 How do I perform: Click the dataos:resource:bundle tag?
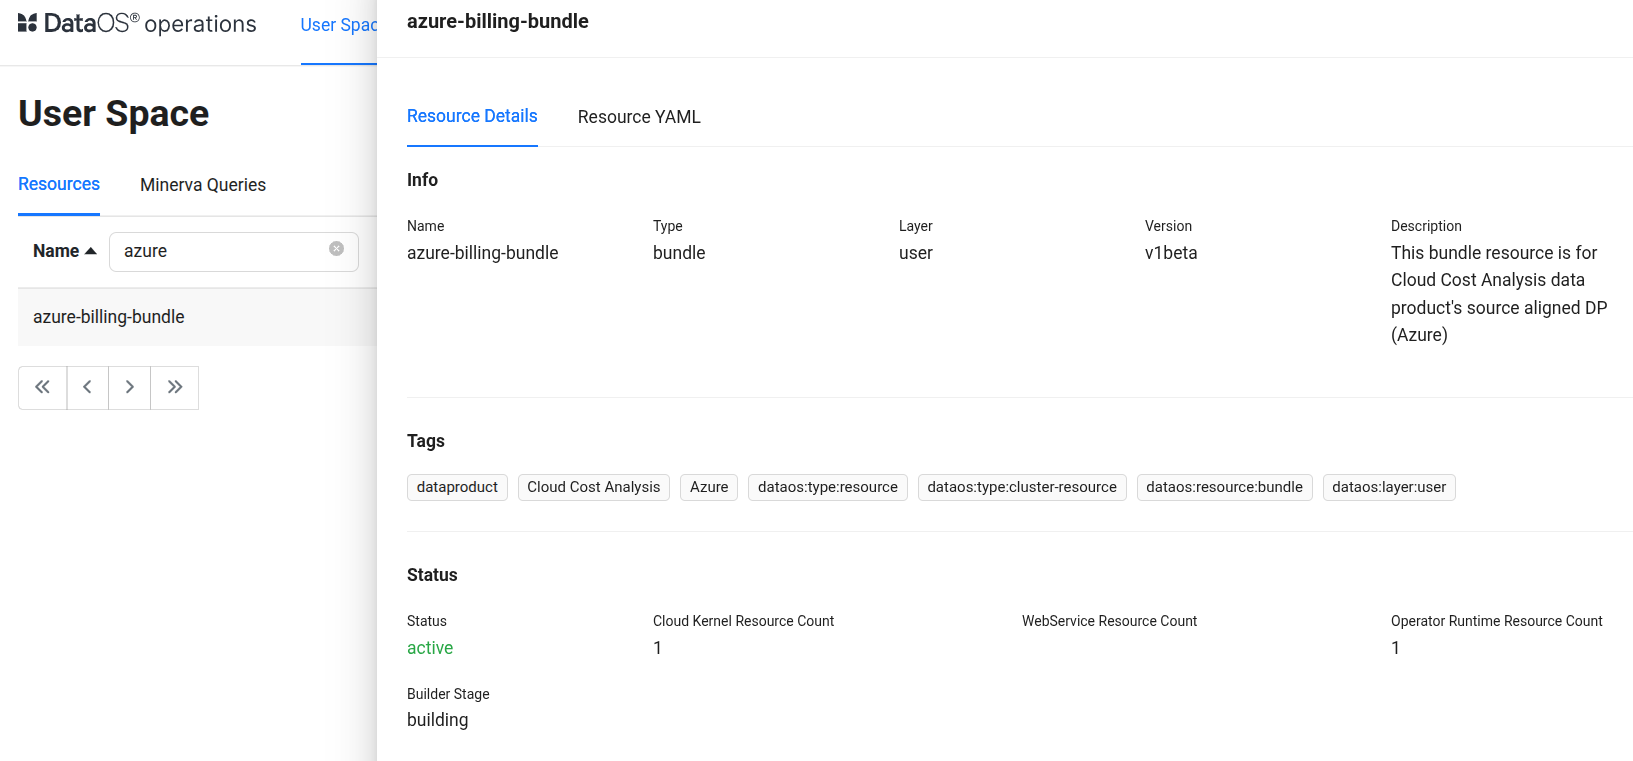1224,487
